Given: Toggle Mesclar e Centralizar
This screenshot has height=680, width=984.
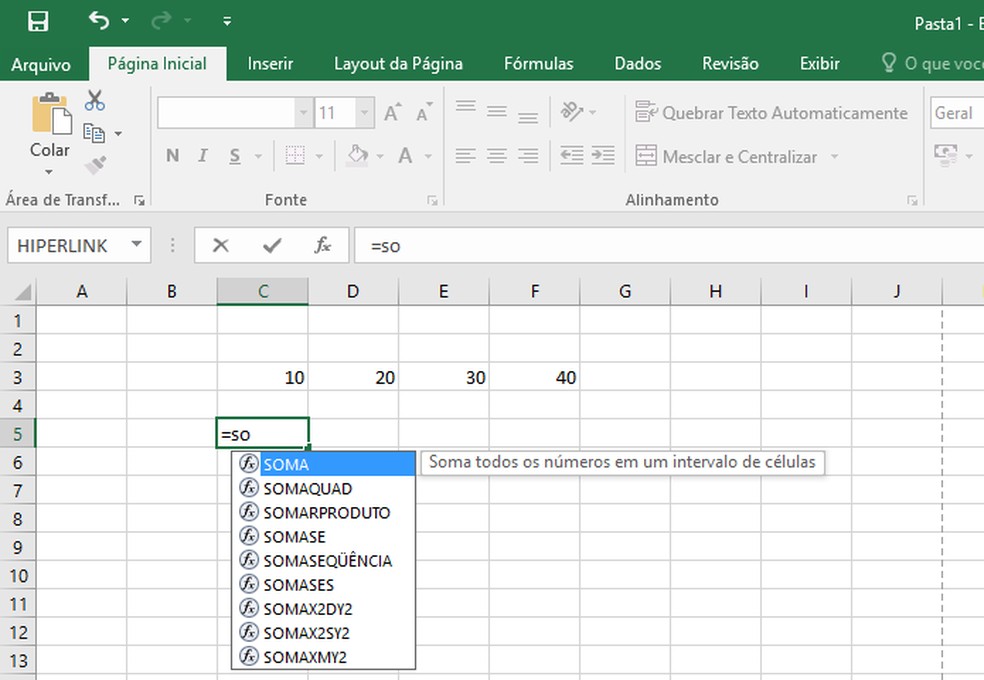Looking at the screenshot, I should pos(728,157).
